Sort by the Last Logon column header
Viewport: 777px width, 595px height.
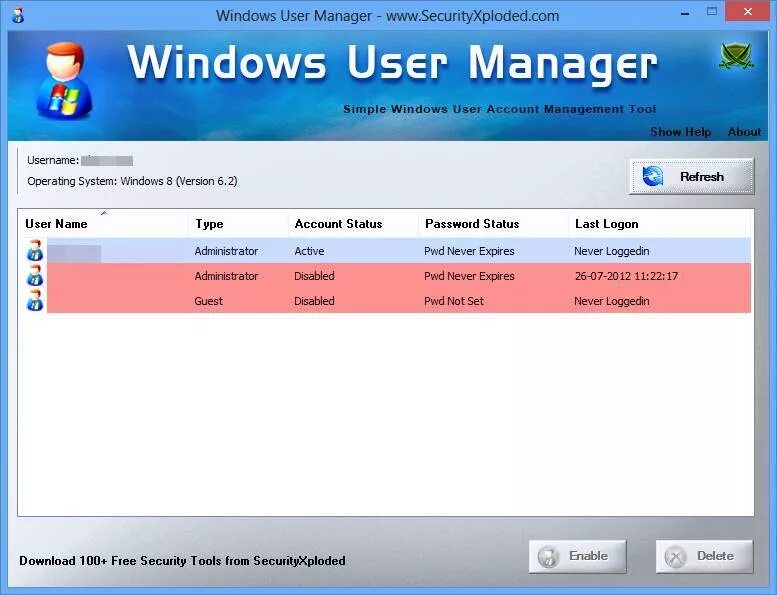[659, 224]
